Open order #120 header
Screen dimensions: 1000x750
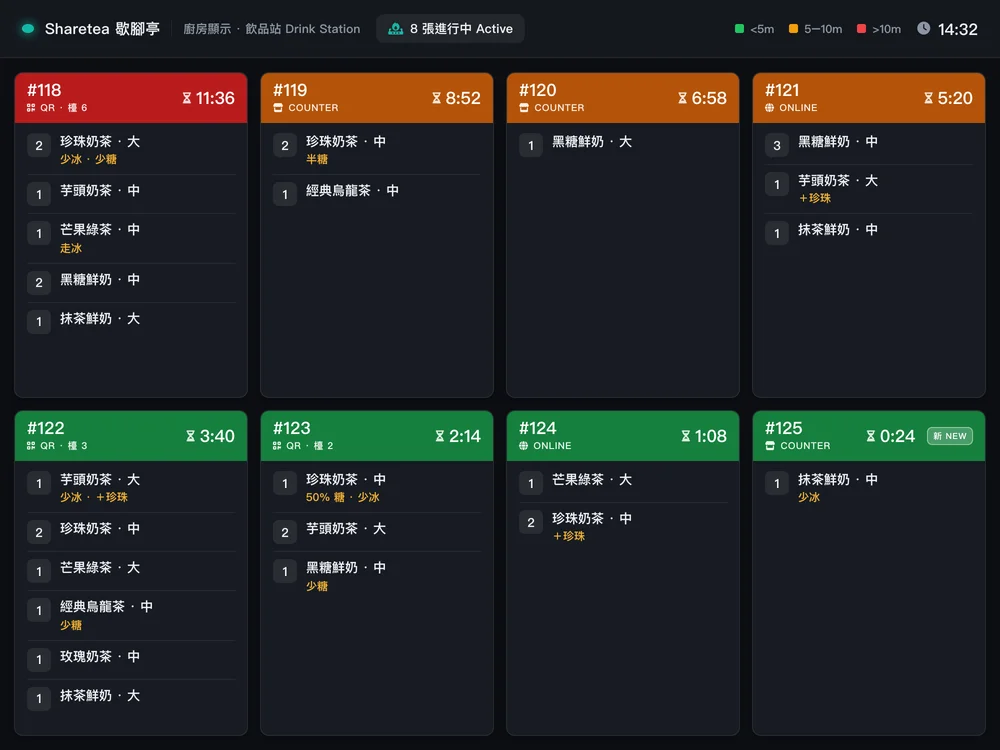pyautogui.click(x=622, y=98)
